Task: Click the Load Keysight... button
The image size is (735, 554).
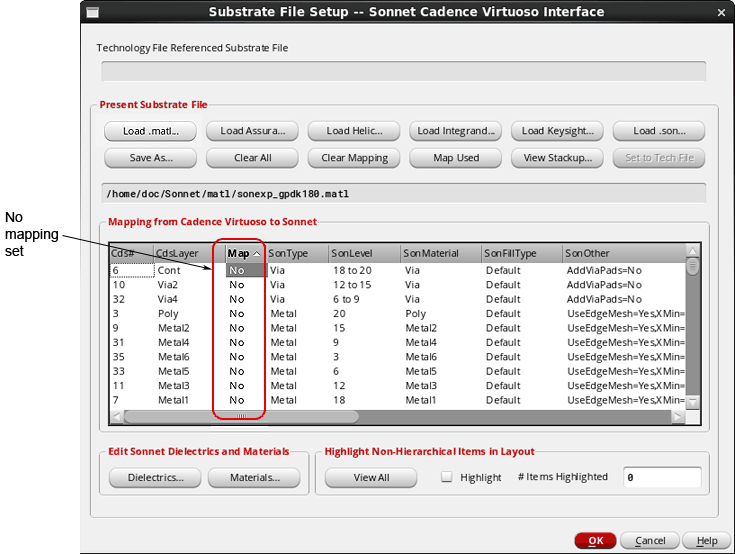Action: (557, 131)
